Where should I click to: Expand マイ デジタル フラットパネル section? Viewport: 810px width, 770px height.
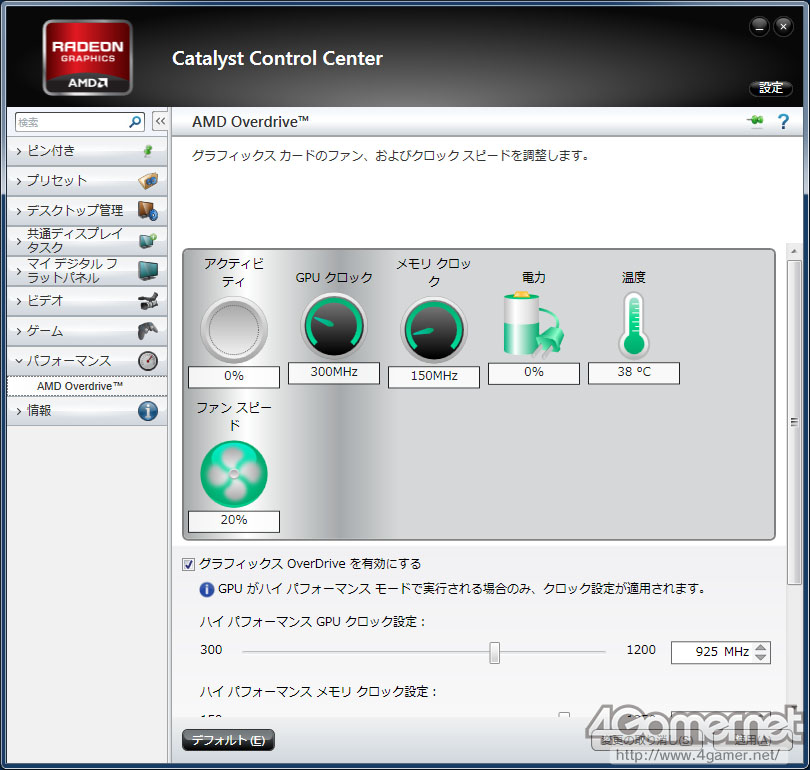point(87,271)
